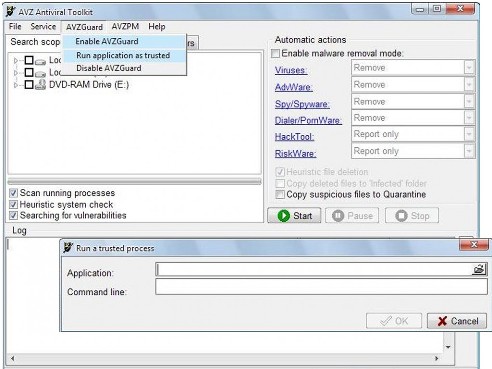Enable malware removal mode checkbox
The image size is (492, 369).
coord(275,53)
